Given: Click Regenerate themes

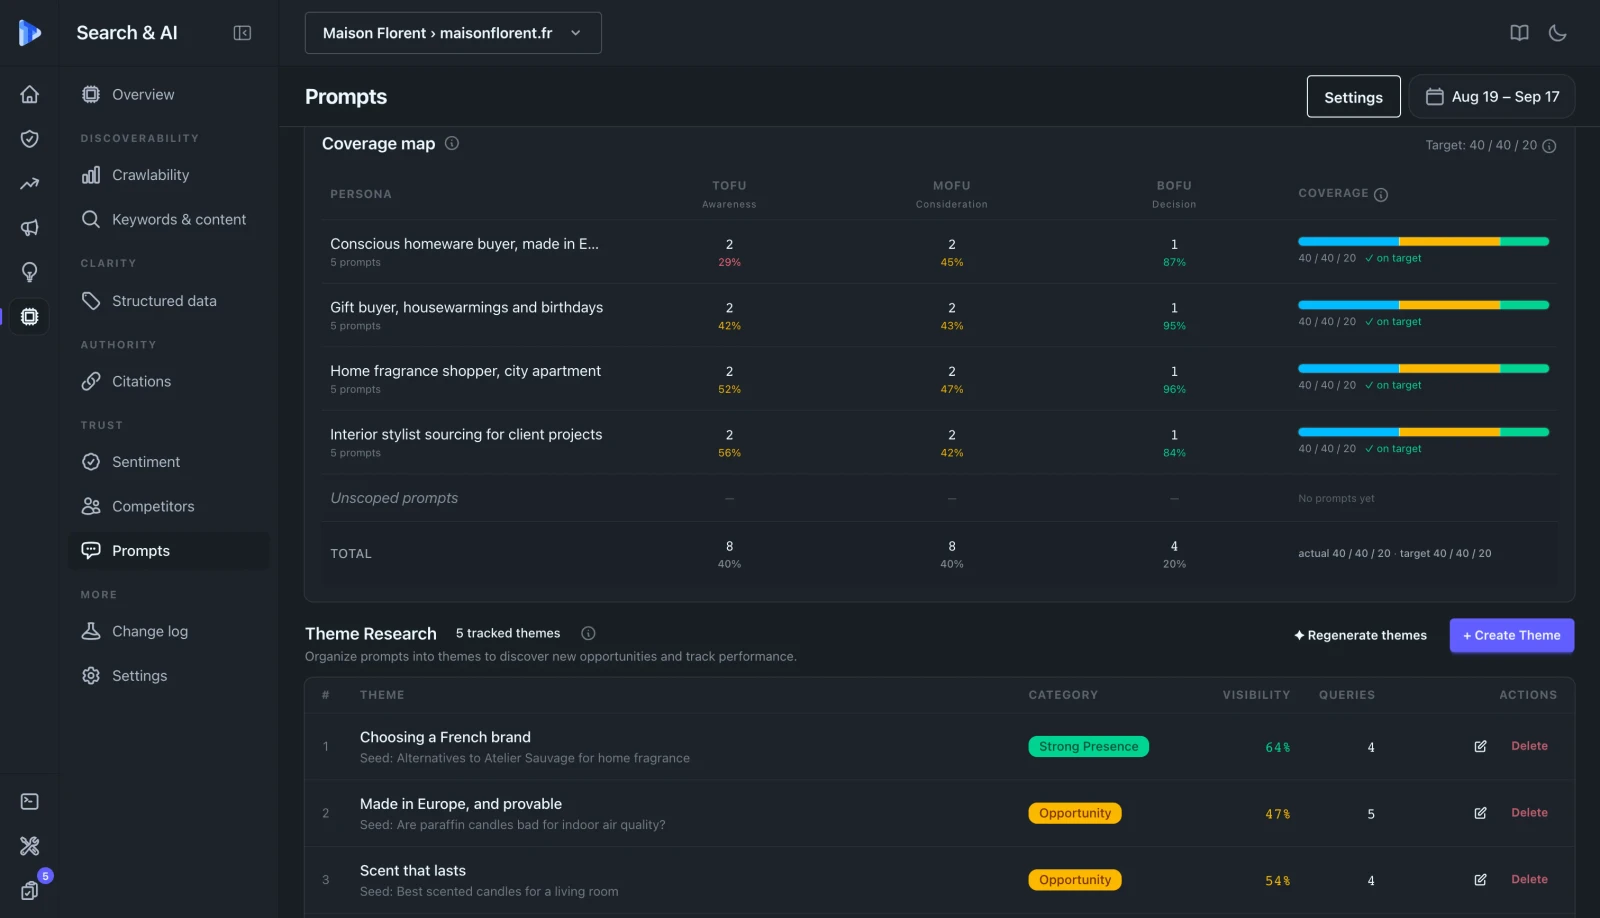Looking at the screenshot, I should [x=1360, y=635].
